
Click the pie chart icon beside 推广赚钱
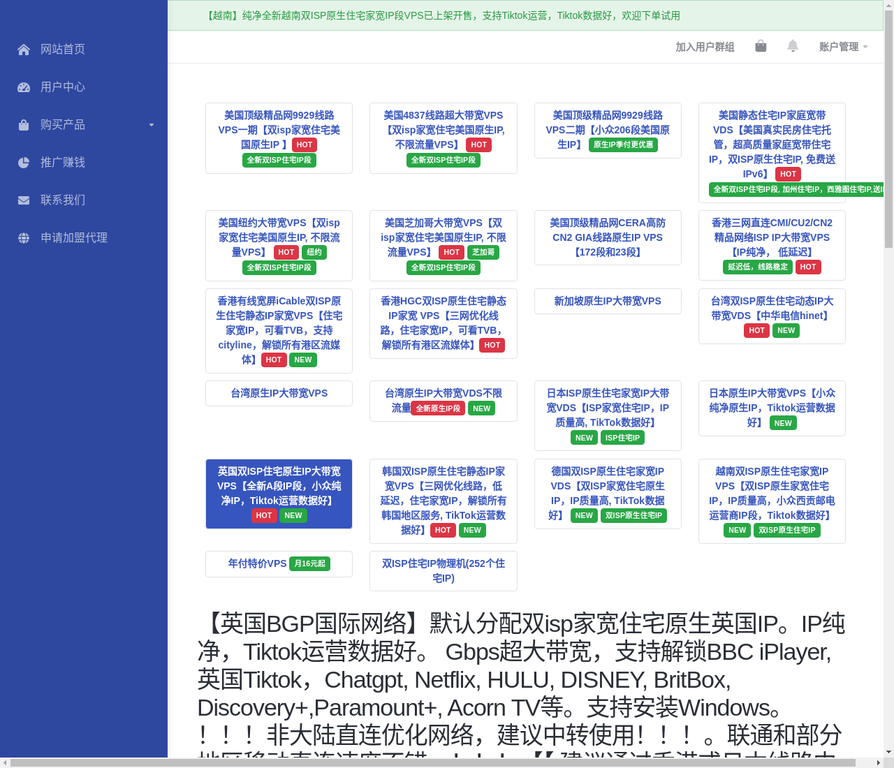coord(24,162)
